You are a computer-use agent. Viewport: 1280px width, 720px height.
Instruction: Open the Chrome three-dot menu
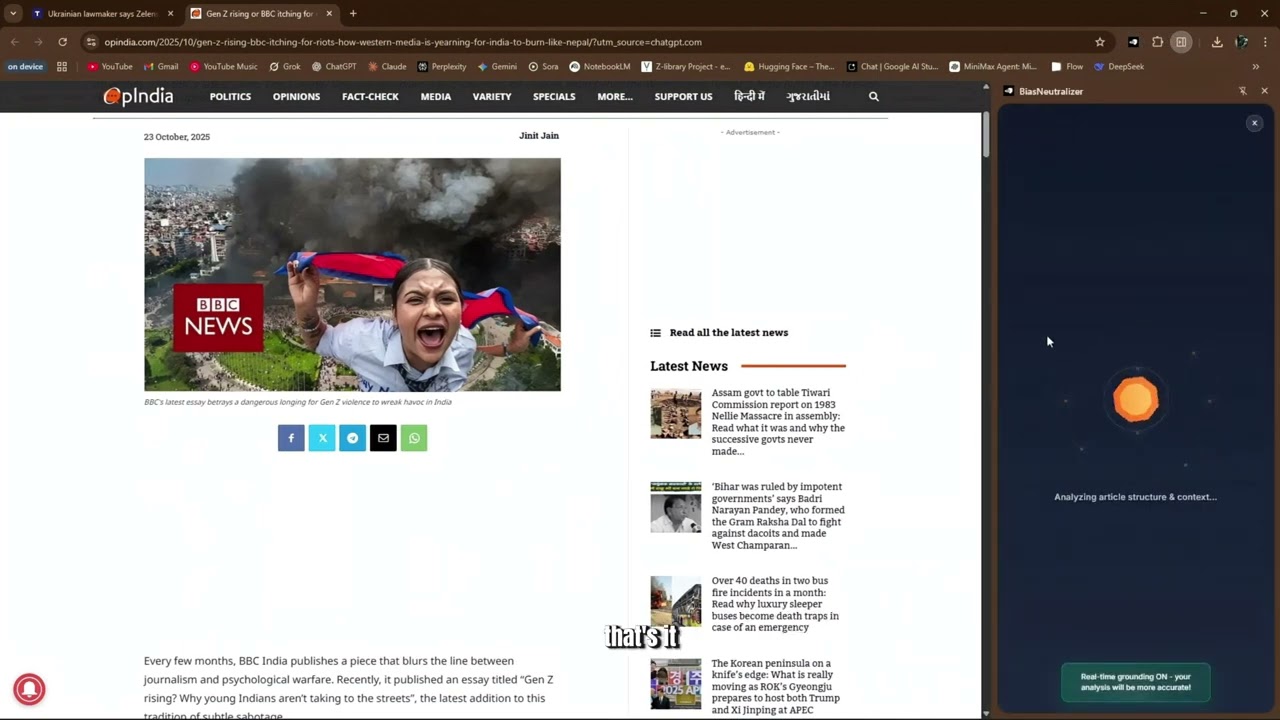[x=1265, y=42]
